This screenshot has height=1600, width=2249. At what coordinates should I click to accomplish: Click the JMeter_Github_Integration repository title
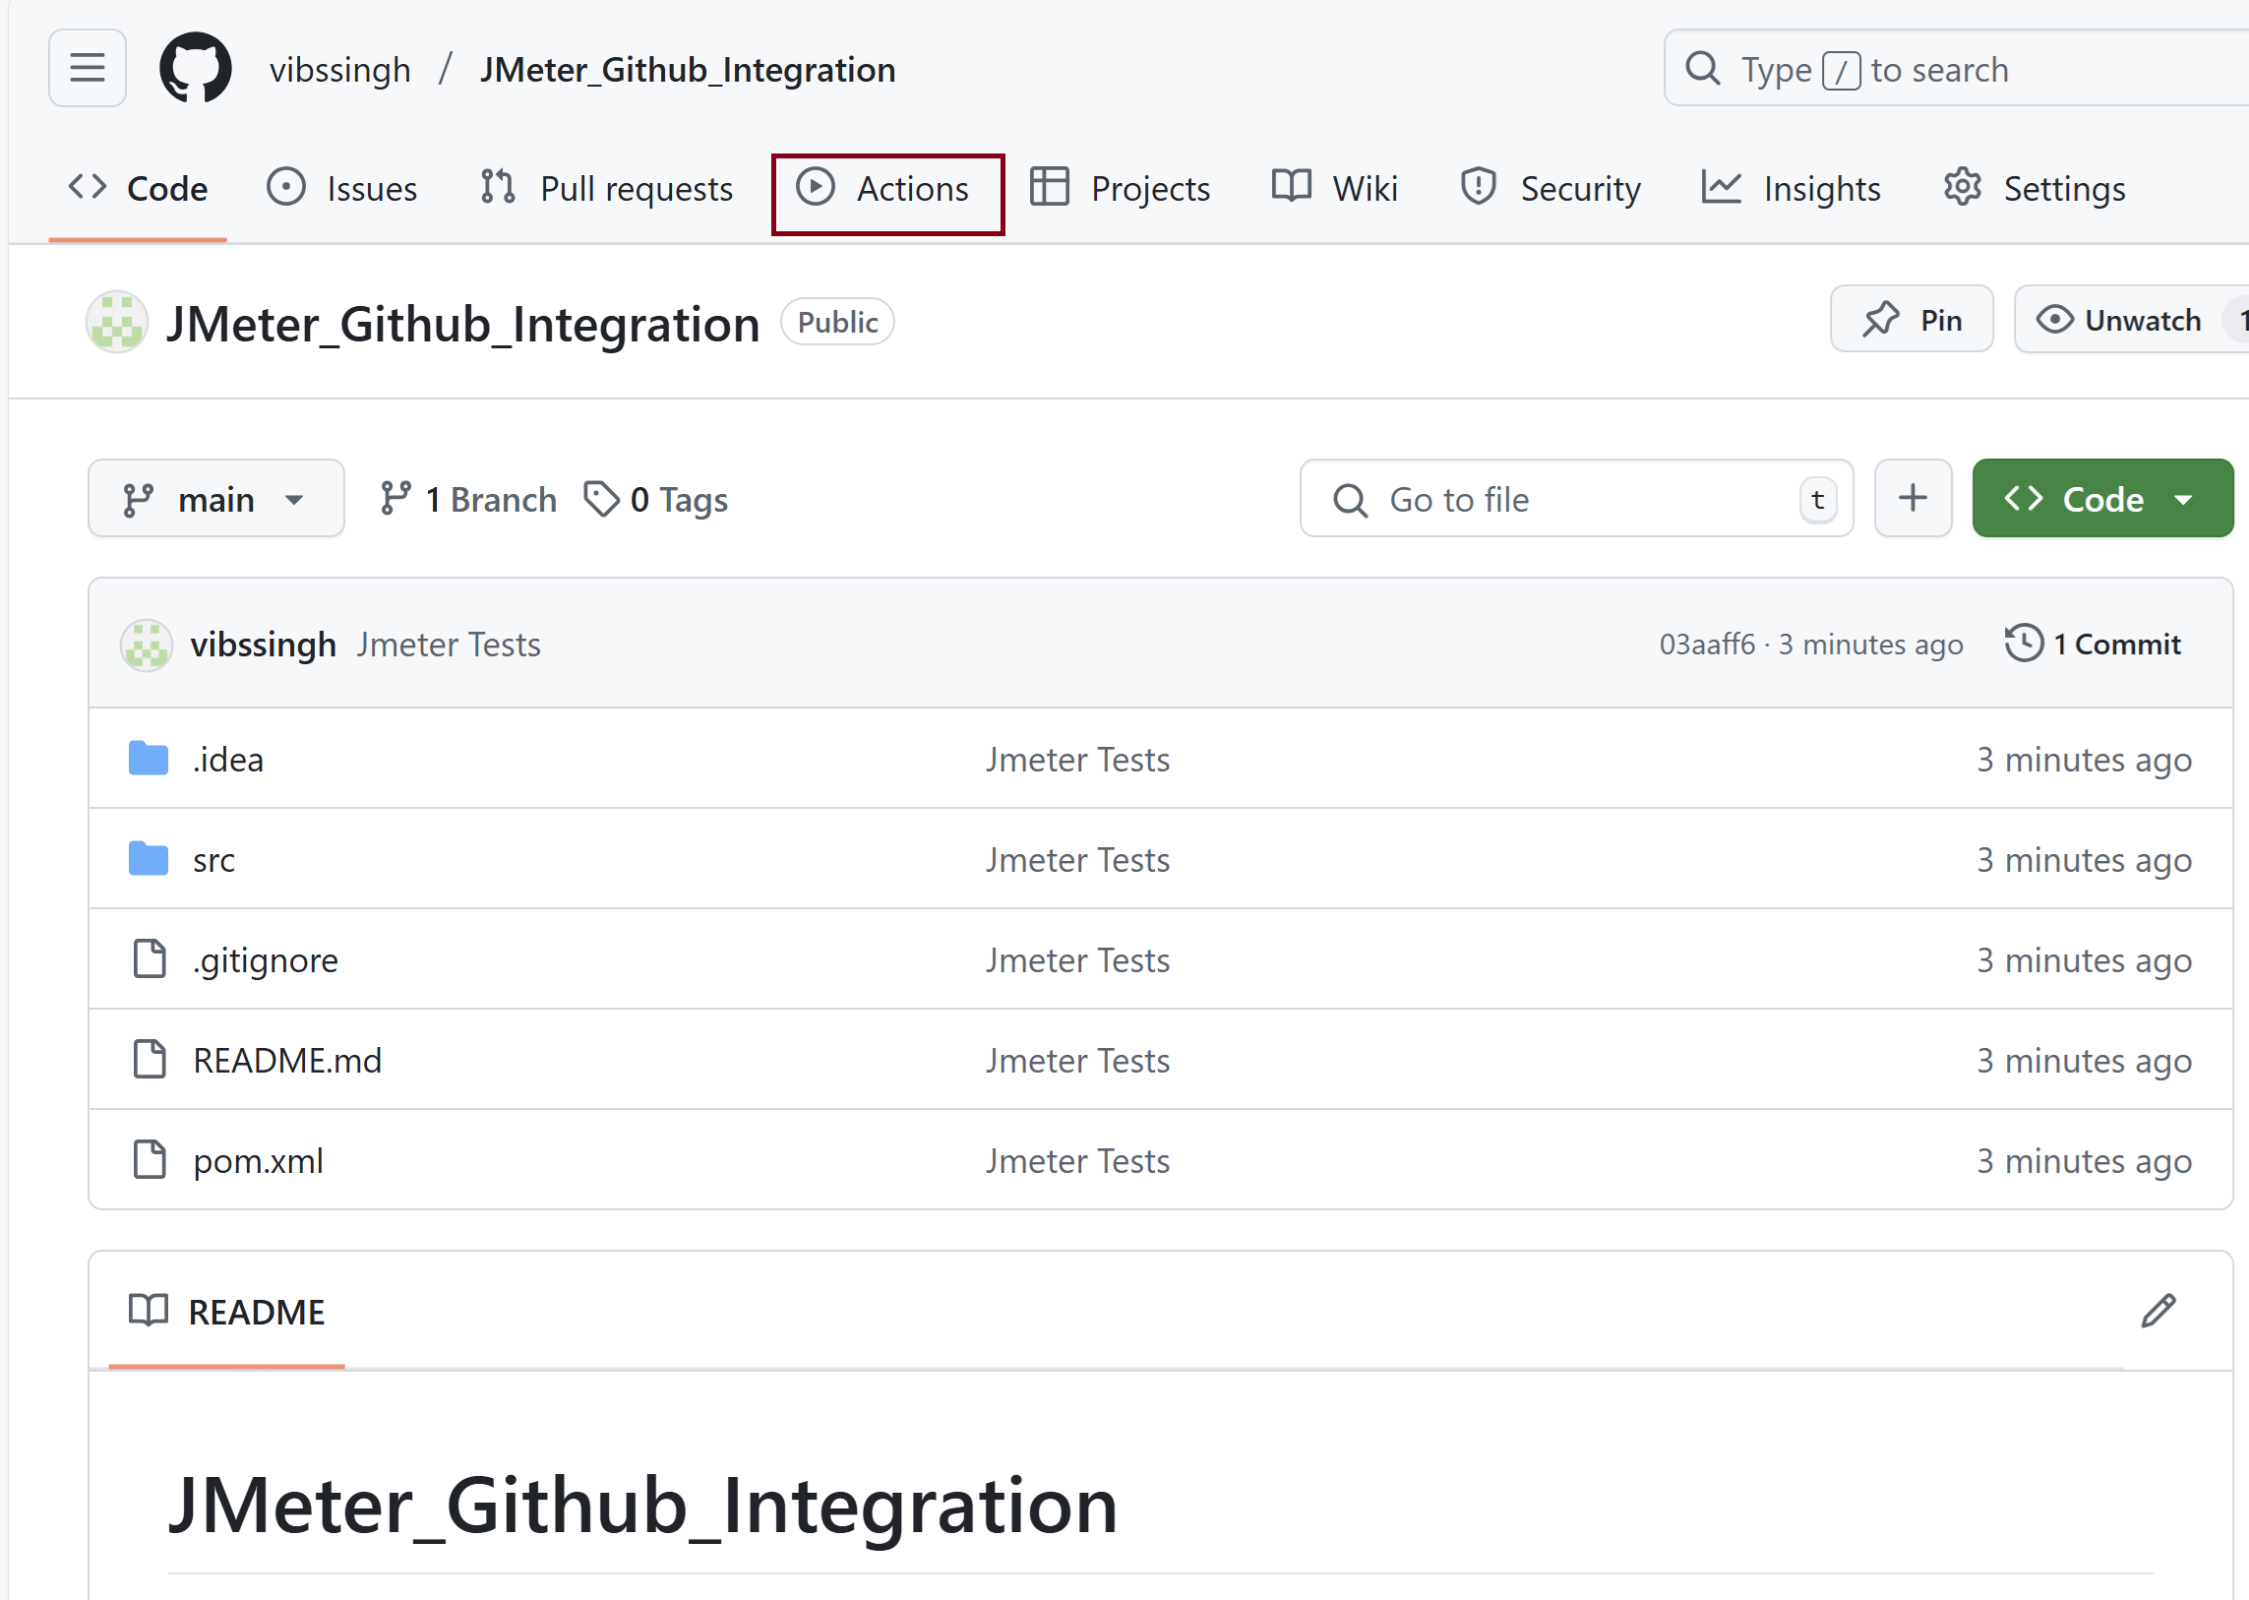[x=463, y=323]
